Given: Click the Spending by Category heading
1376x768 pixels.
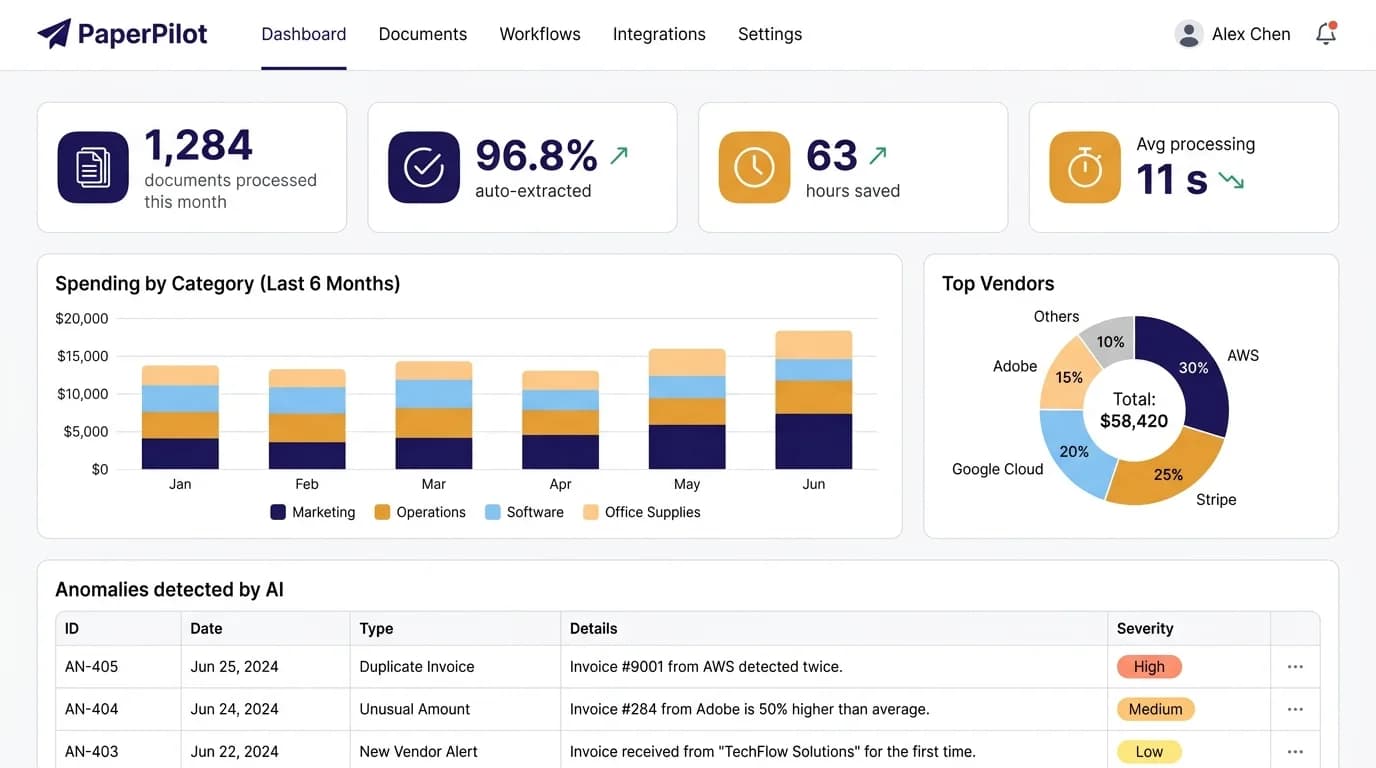Looking at the screenshot, I should pos(228,284).
